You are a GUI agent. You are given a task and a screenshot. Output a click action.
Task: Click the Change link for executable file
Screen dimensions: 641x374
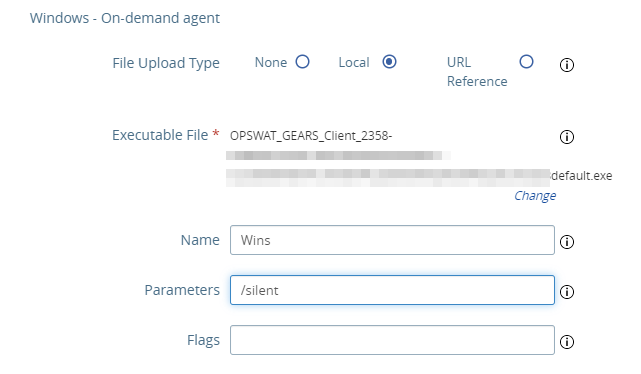click(535, 196)
